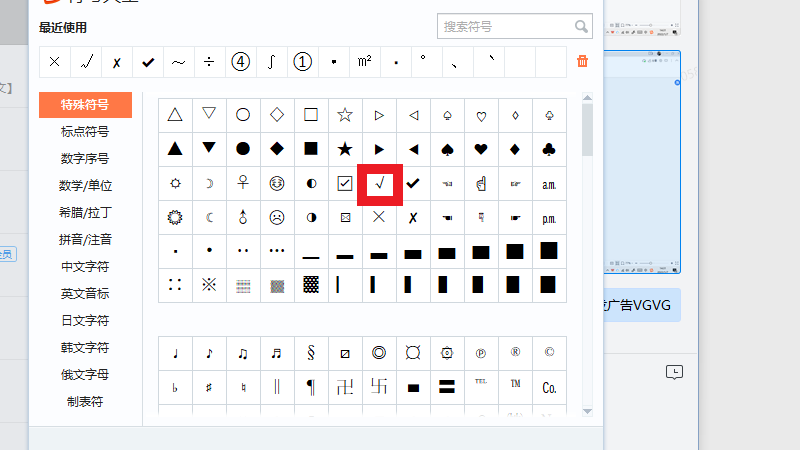
Task: Insert the hollow star symbol
Action: point(345,115)
